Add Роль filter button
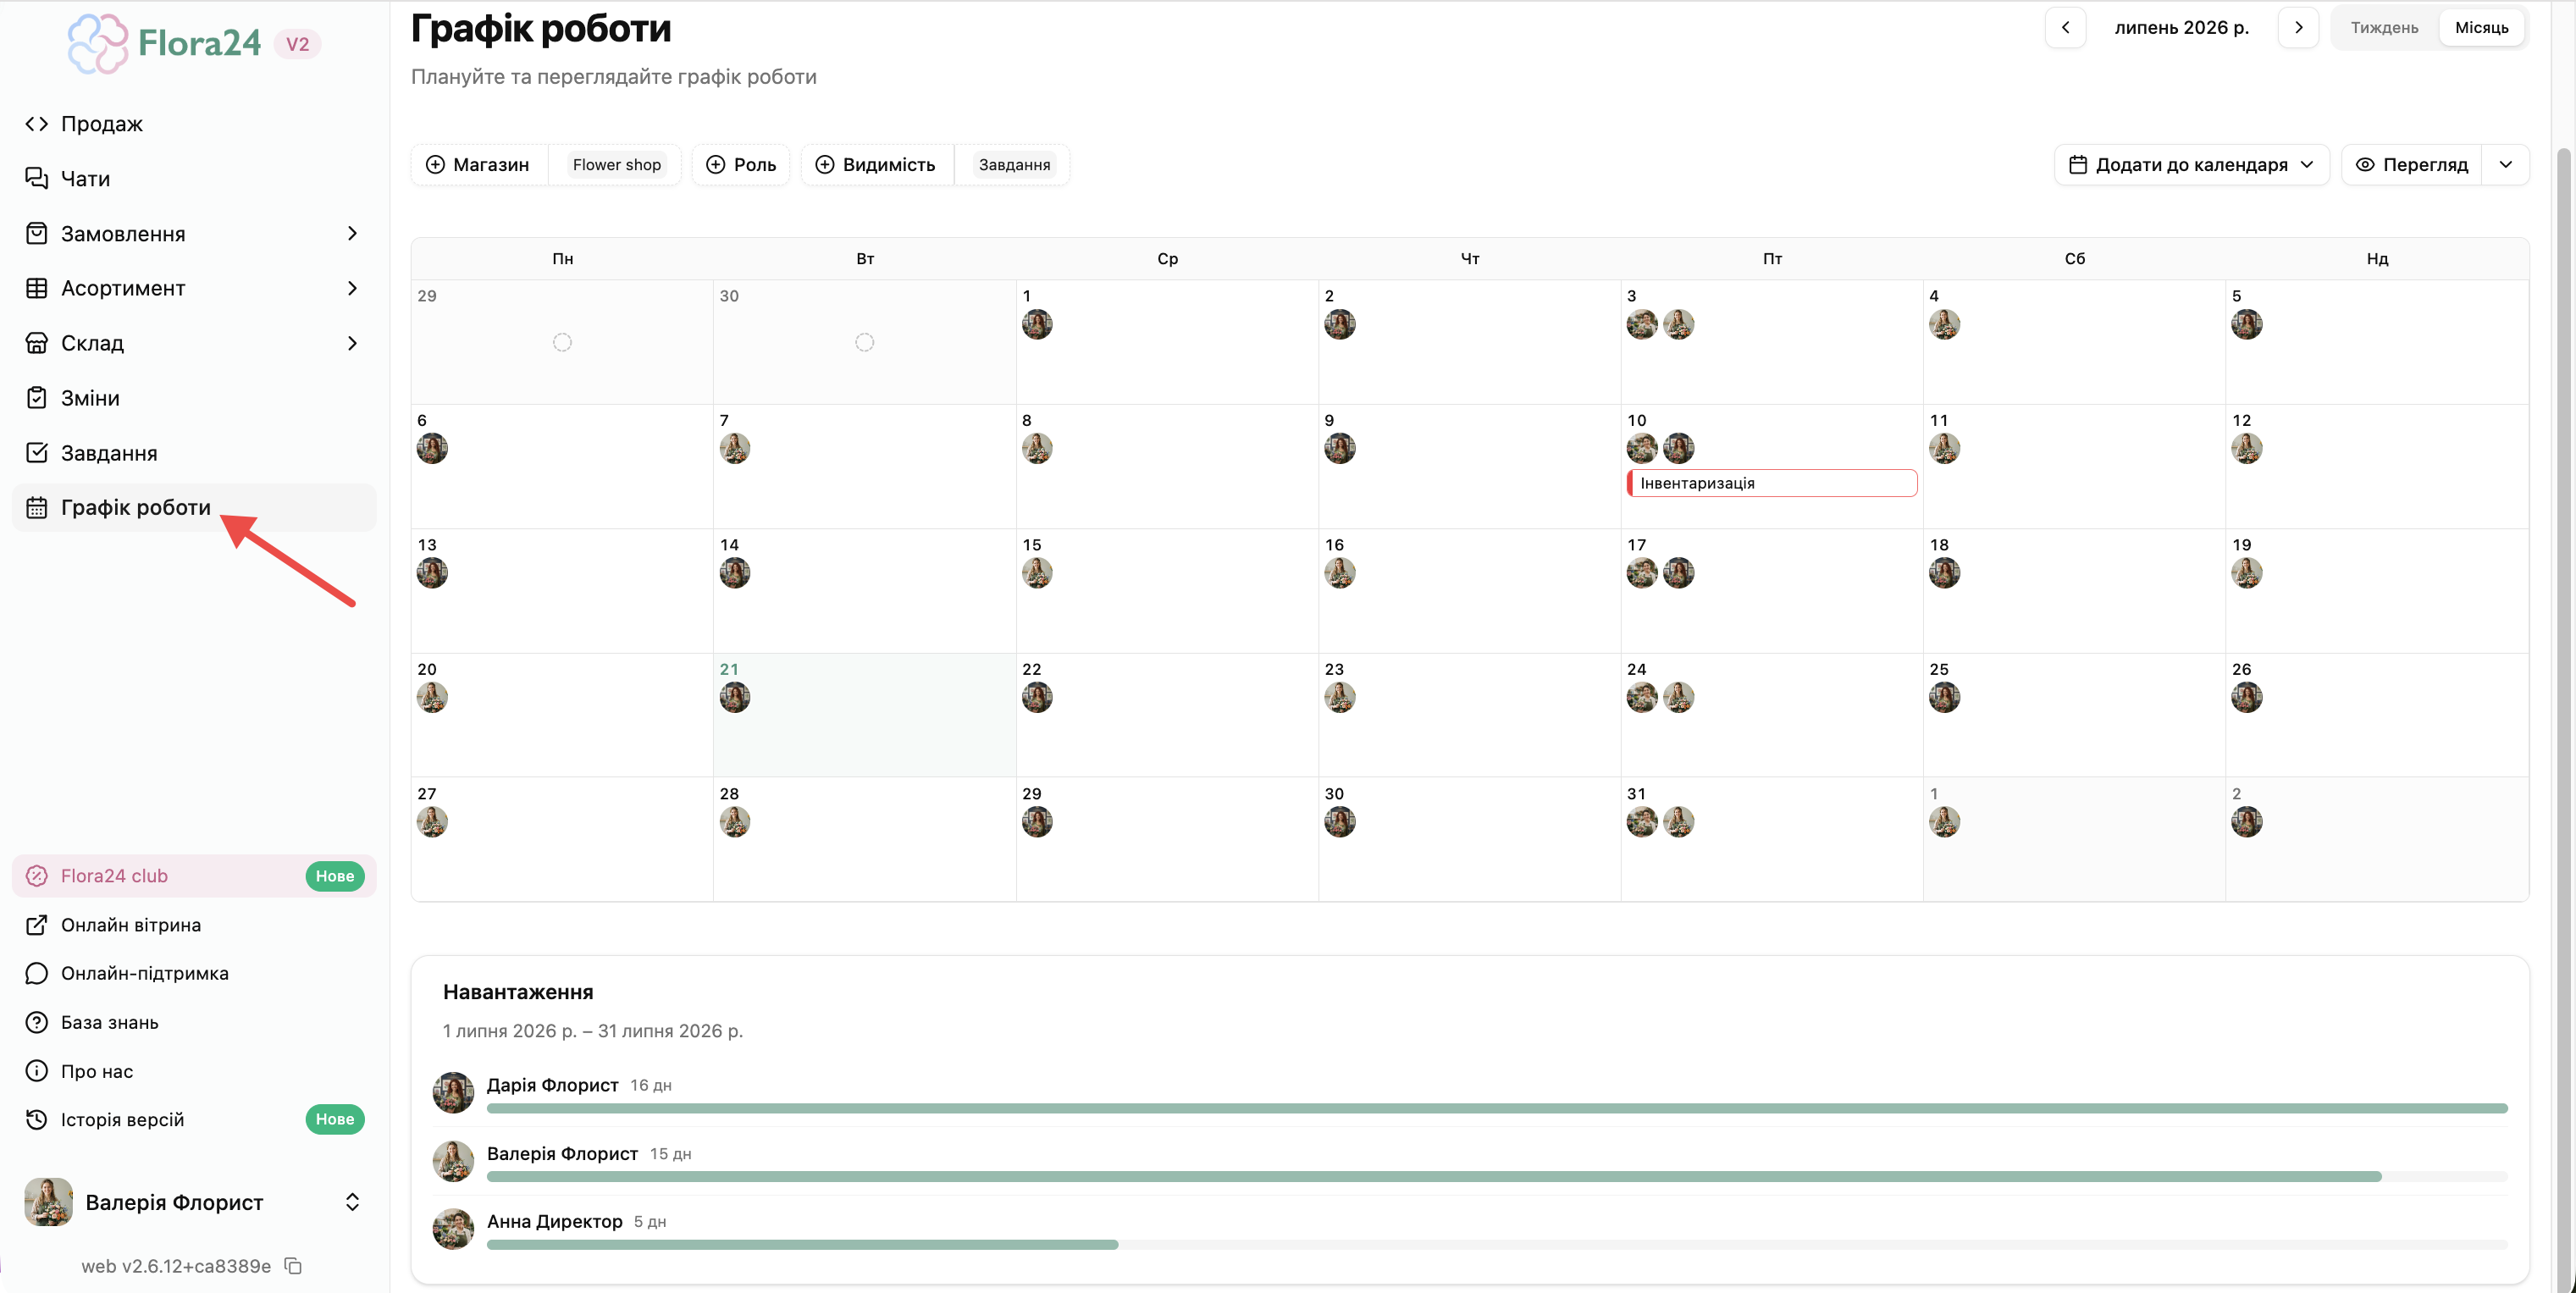 coord(741,165)
